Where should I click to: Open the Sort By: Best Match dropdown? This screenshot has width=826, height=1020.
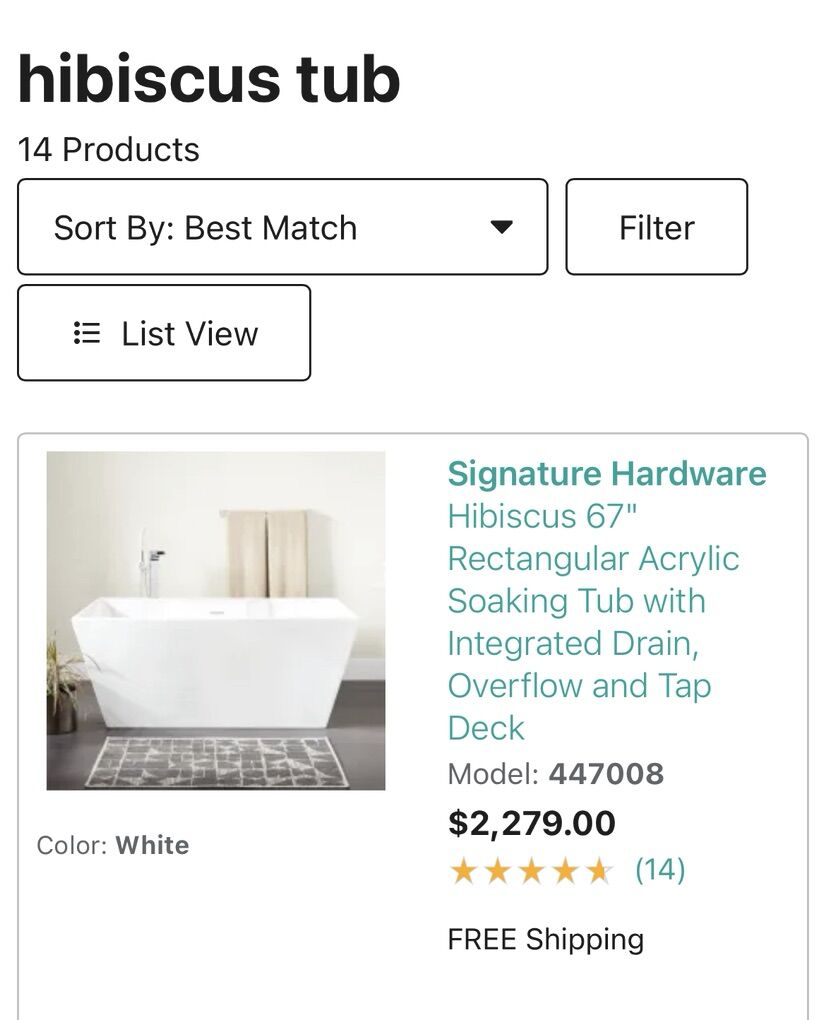tap(282, 227)
